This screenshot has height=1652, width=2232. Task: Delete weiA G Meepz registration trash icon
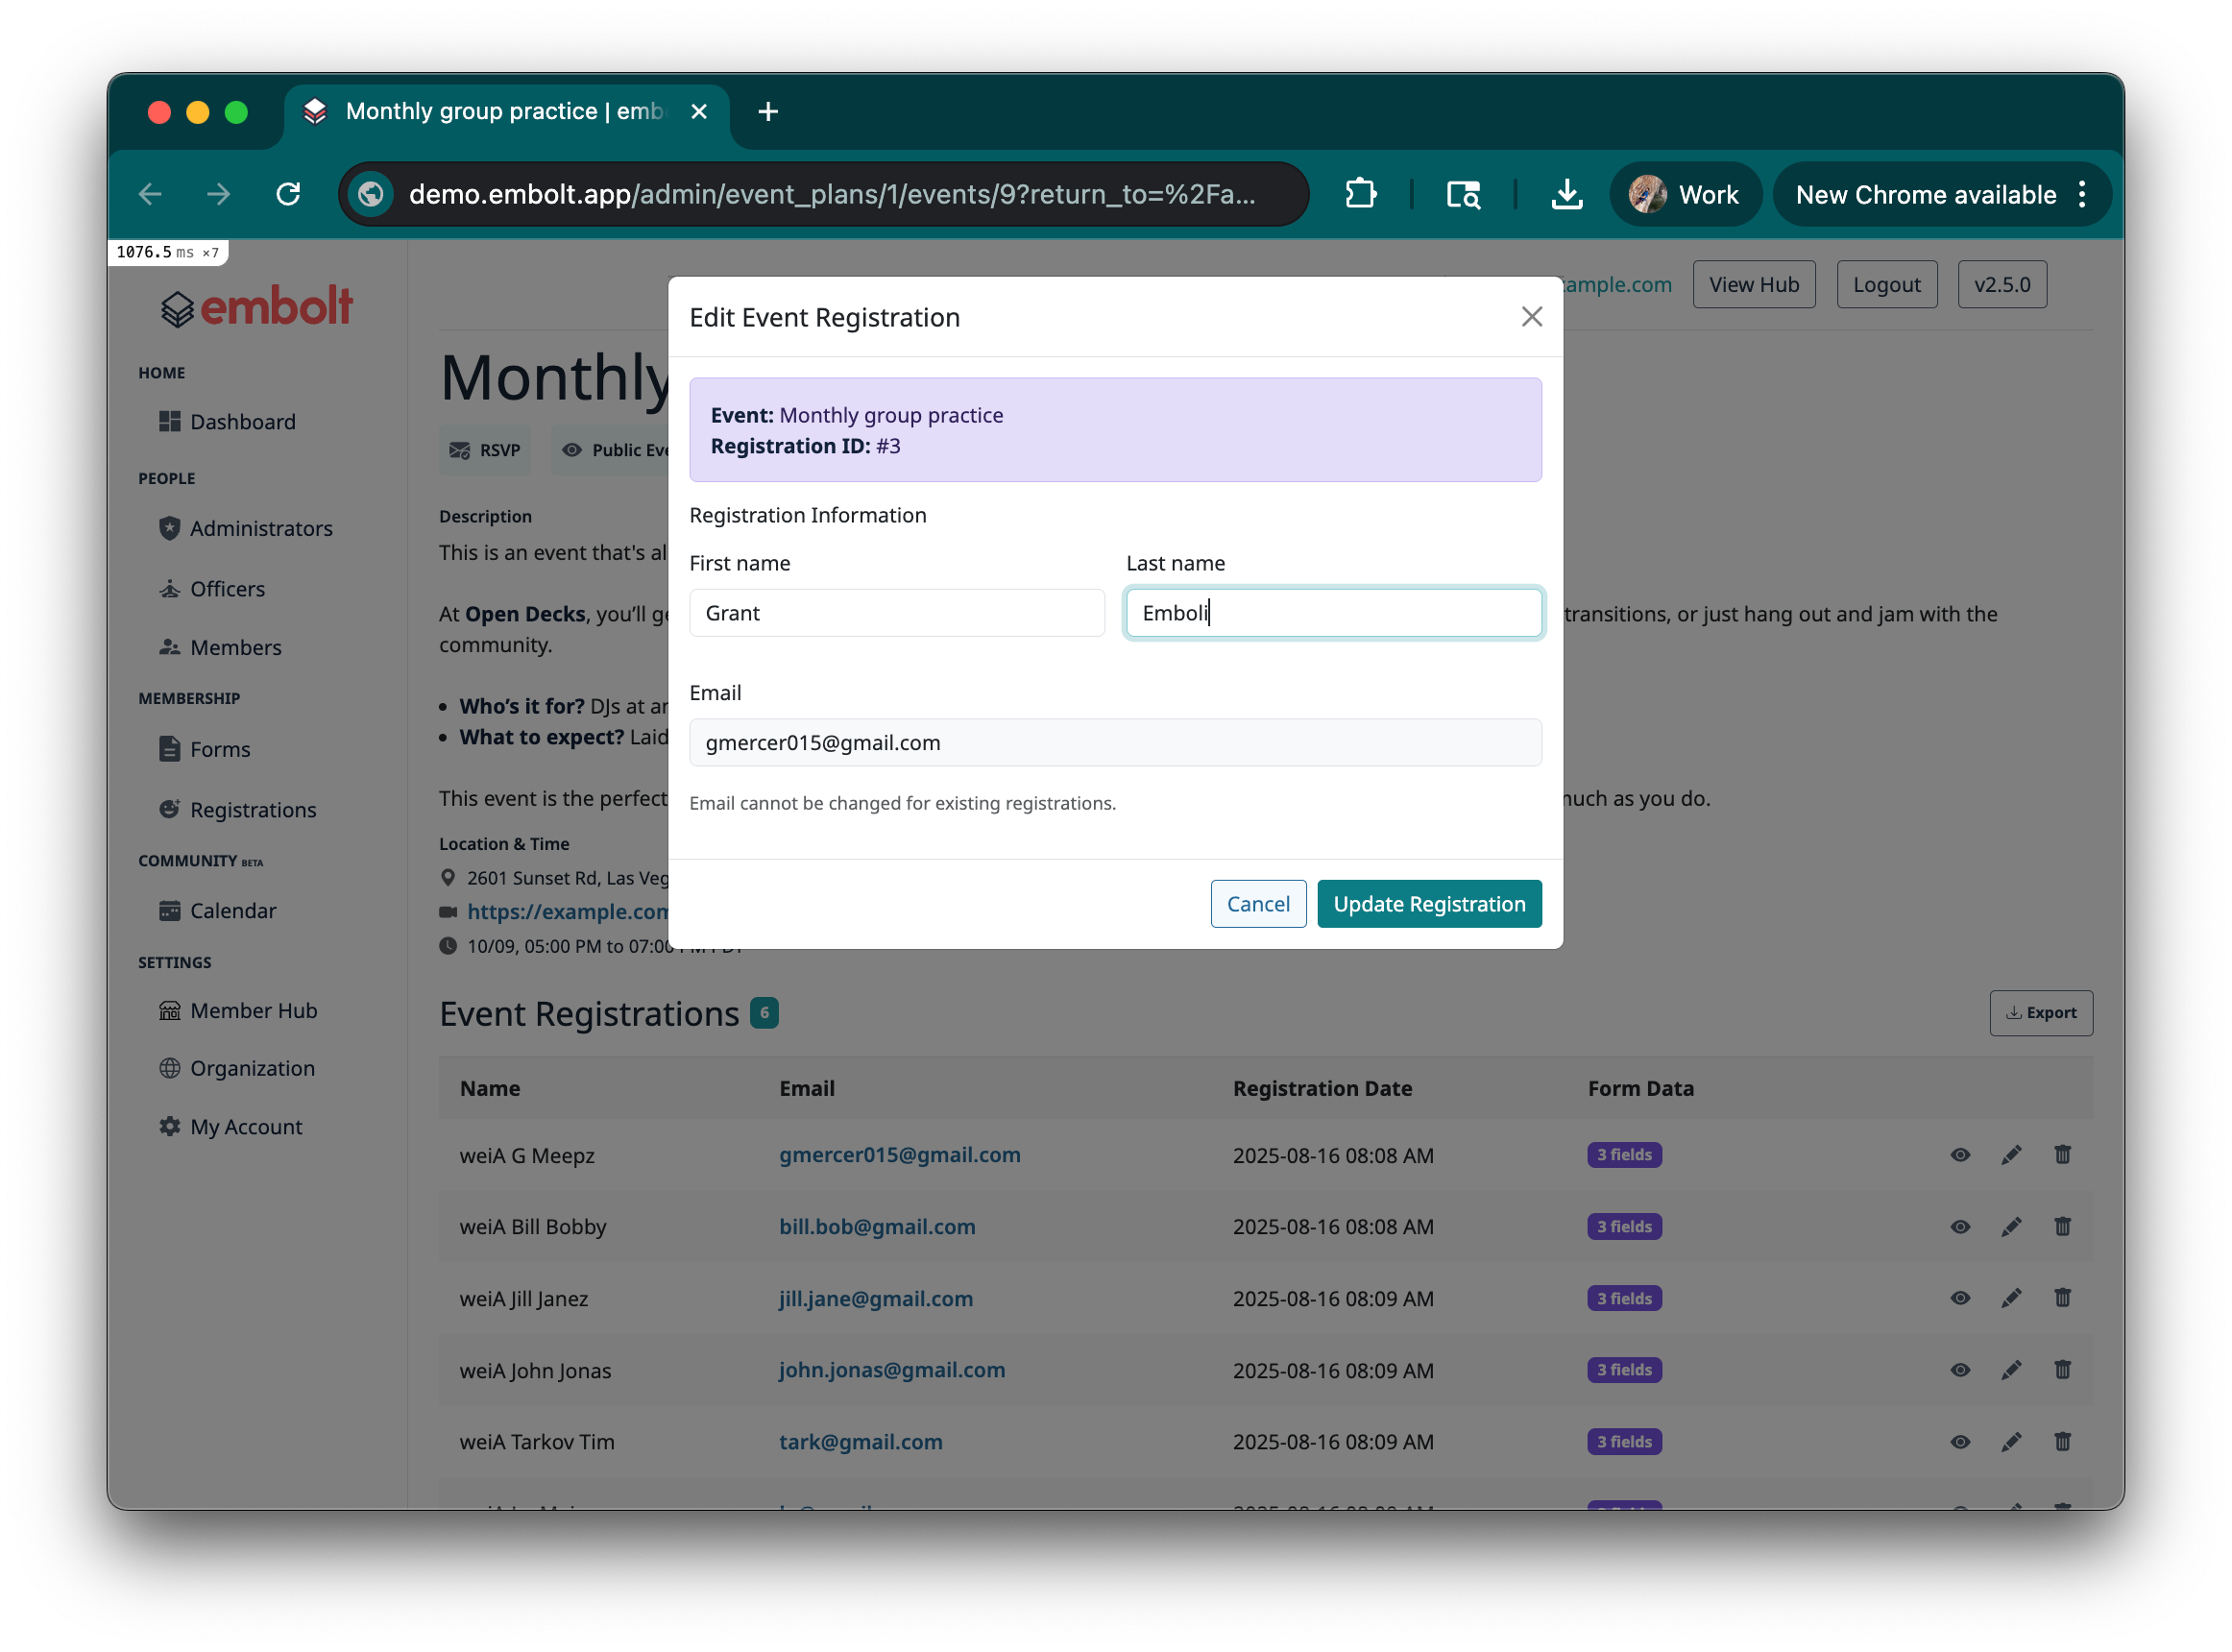click(2062, 1155)
